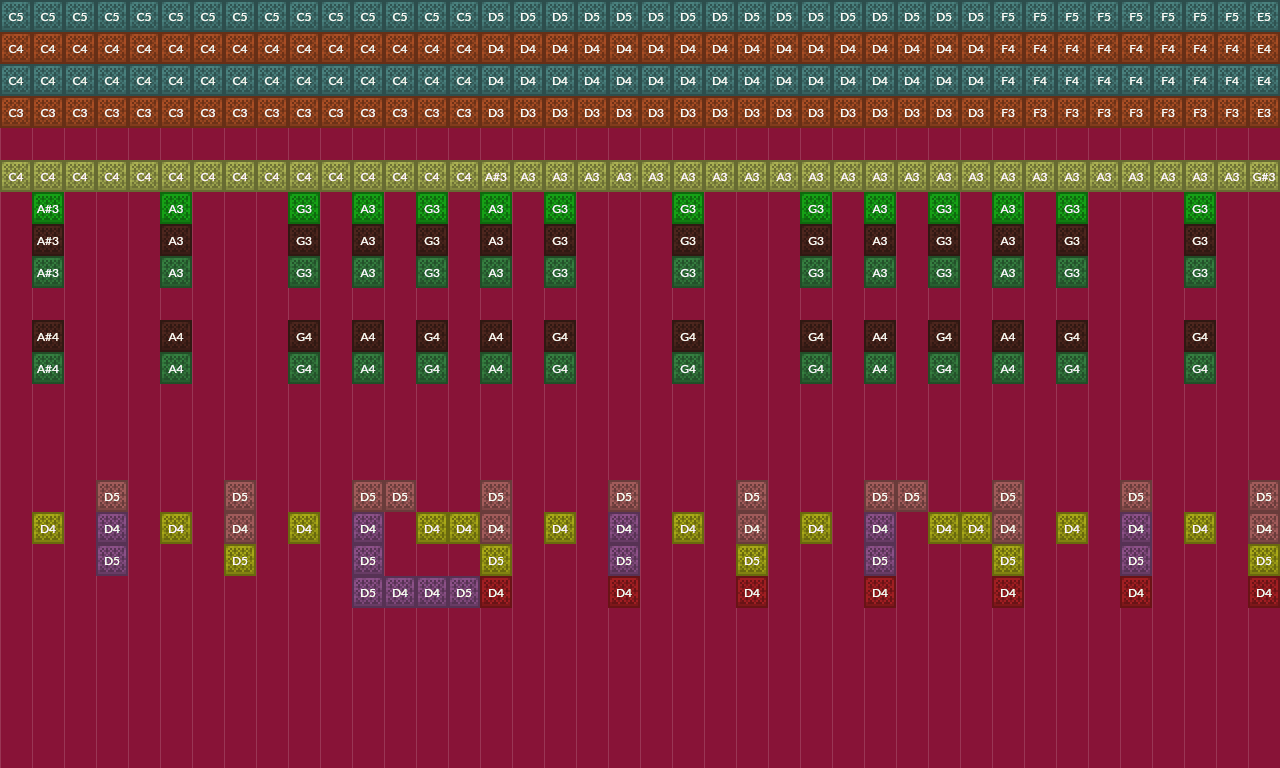Viewport: 1280px width, 768px height.
Task: Click the orange E4 note block
Action: [1263, 48]
